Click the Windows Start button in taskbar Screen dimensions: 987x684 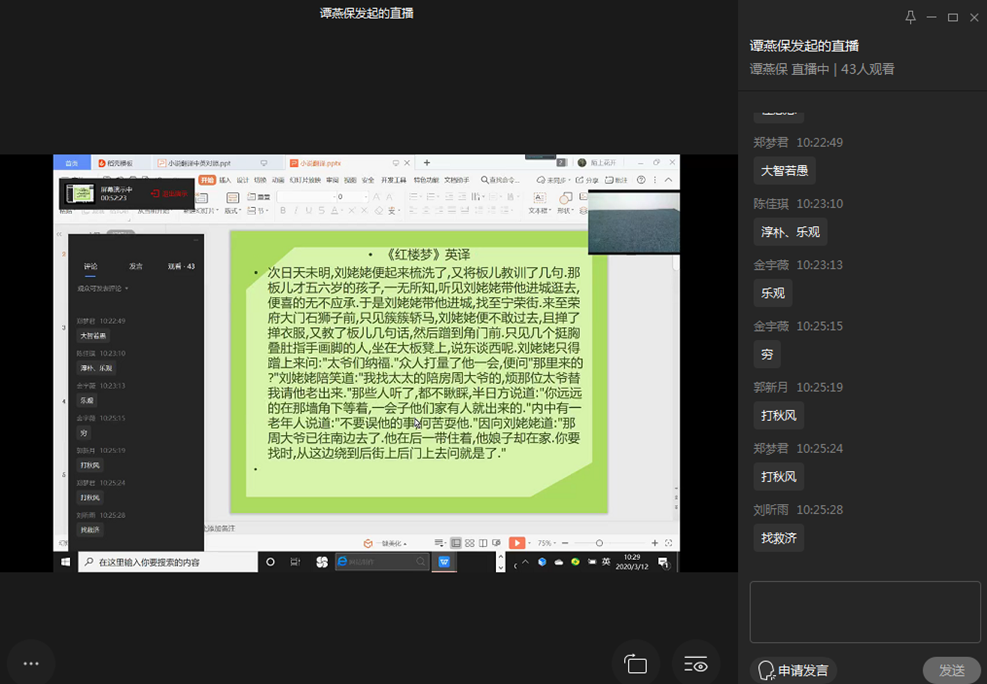coord(66,562)
